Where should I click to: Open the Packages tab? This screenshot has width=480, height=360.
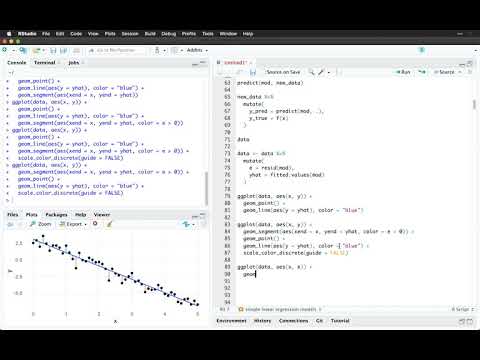click(56, 214)
